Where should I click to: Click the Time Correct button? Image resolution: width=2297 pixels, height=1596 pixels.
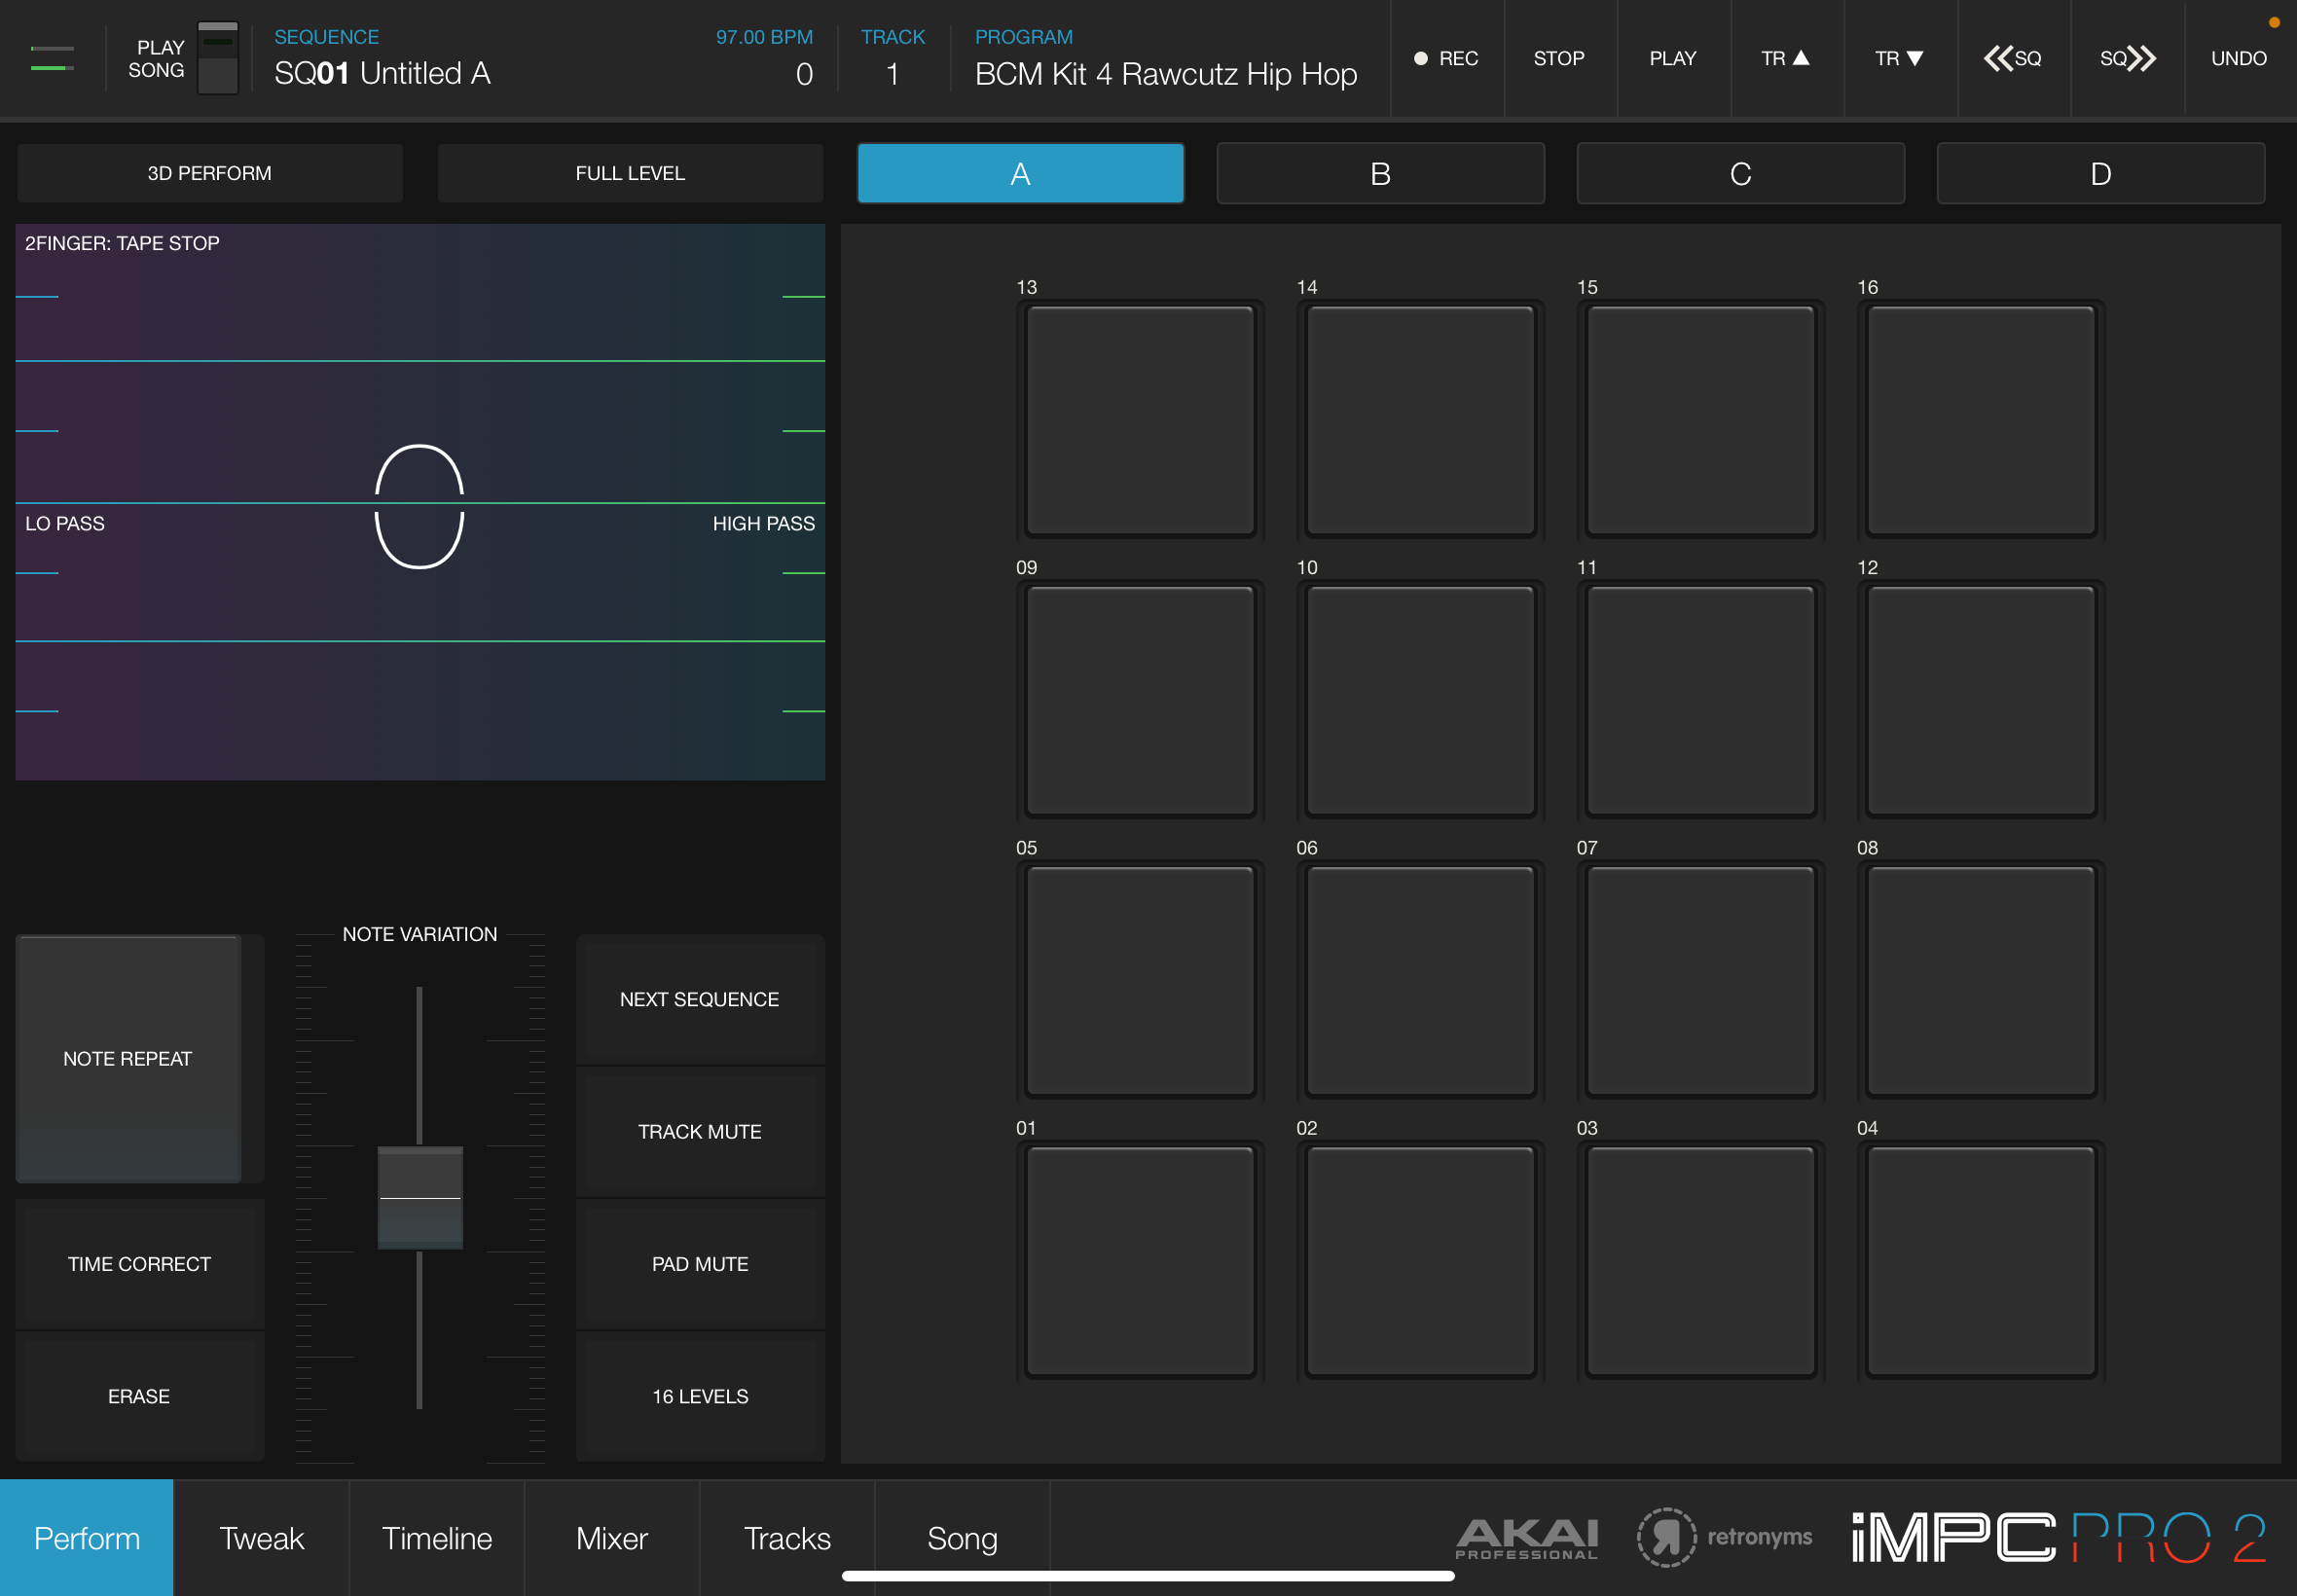pyautogui.click(x=139, y=1264)
